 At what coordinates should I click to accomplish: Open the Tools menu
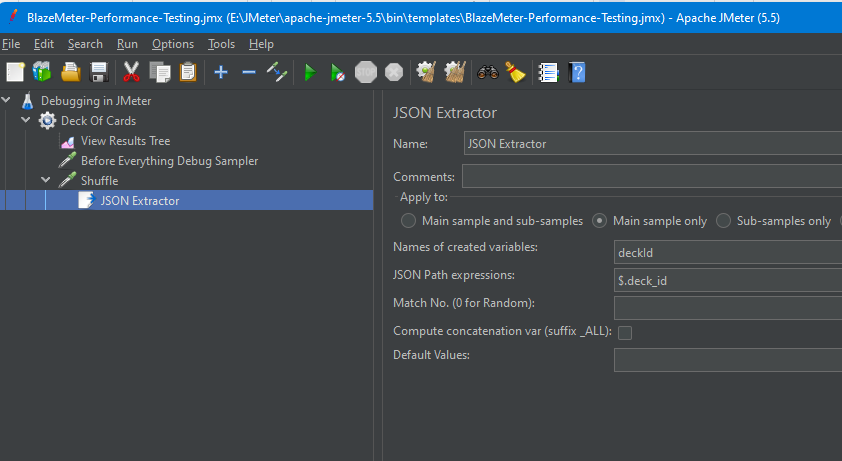221,44
